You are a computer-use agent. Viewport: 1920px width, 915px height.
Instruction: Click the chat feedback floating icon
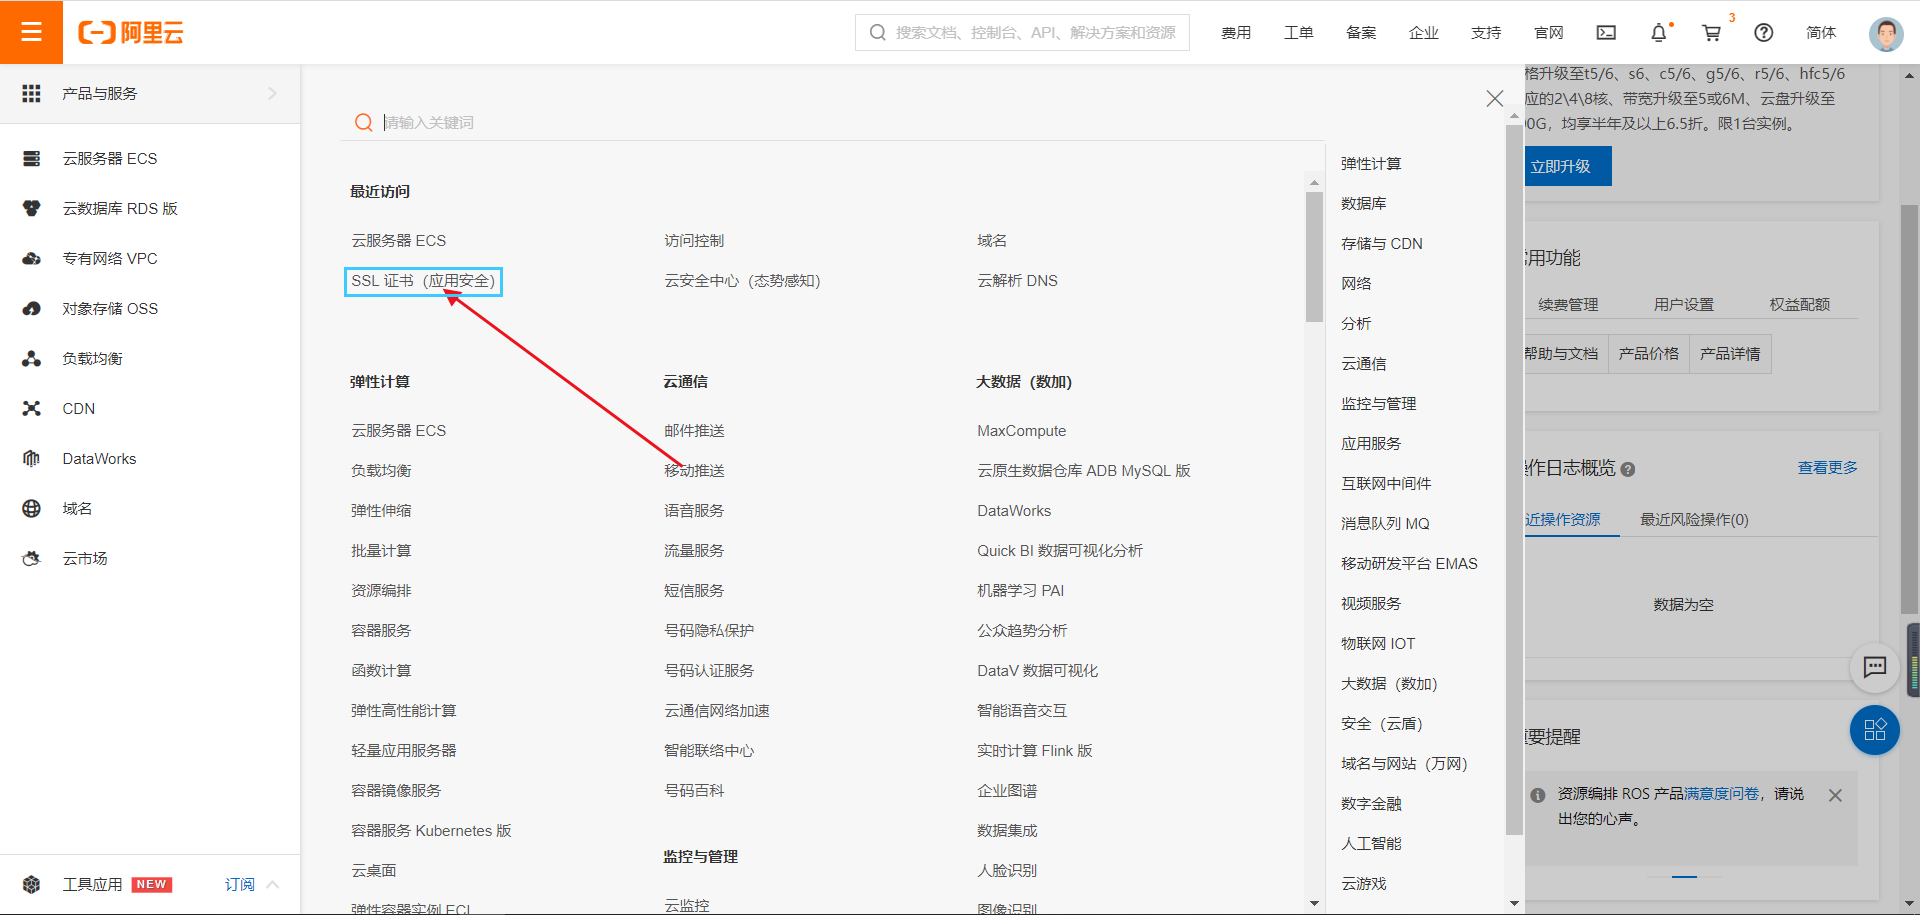[x=1874, y=667]
